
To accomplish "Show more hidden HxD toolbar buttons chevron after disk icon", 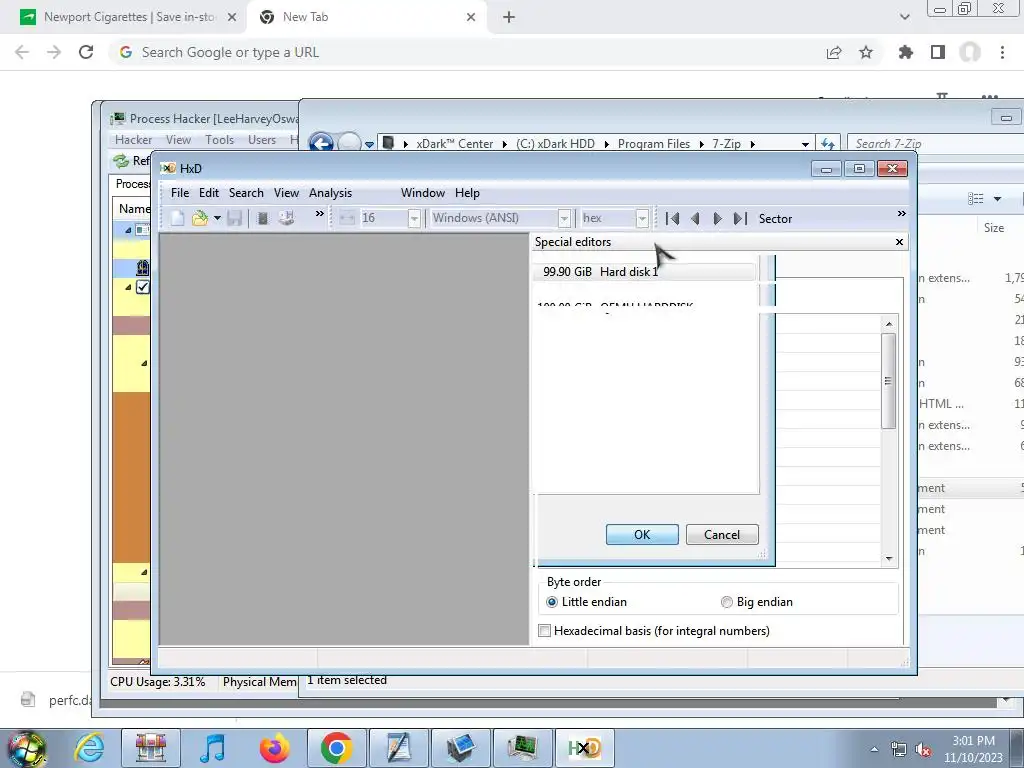I will 319,214.
